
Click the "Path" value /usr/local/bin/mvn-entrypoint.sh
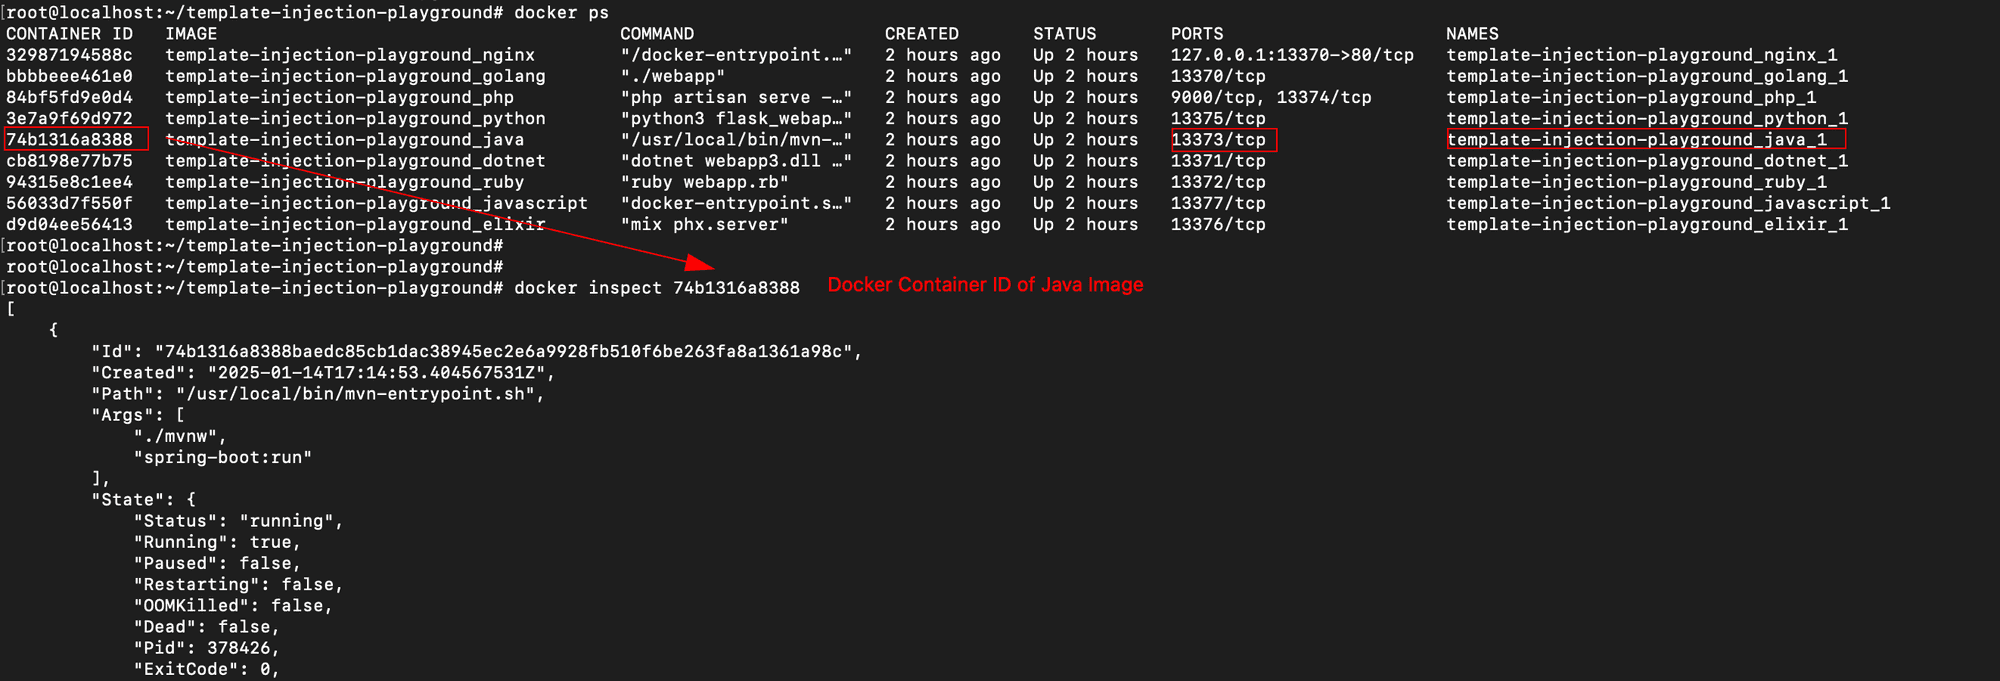pos(360,394)
